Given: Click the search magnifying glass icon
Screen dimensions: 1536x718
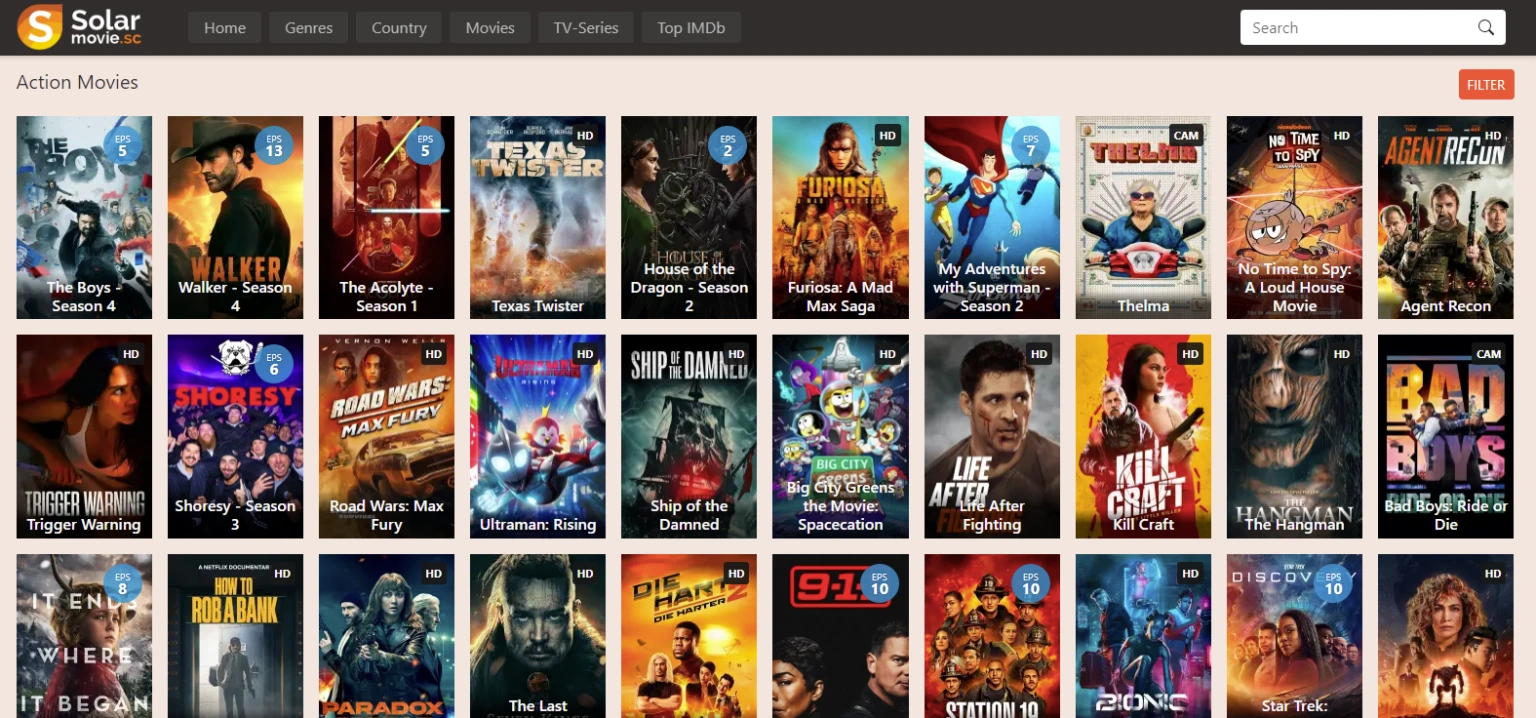Looking at the screenshot, I should tap(1486, 28).
